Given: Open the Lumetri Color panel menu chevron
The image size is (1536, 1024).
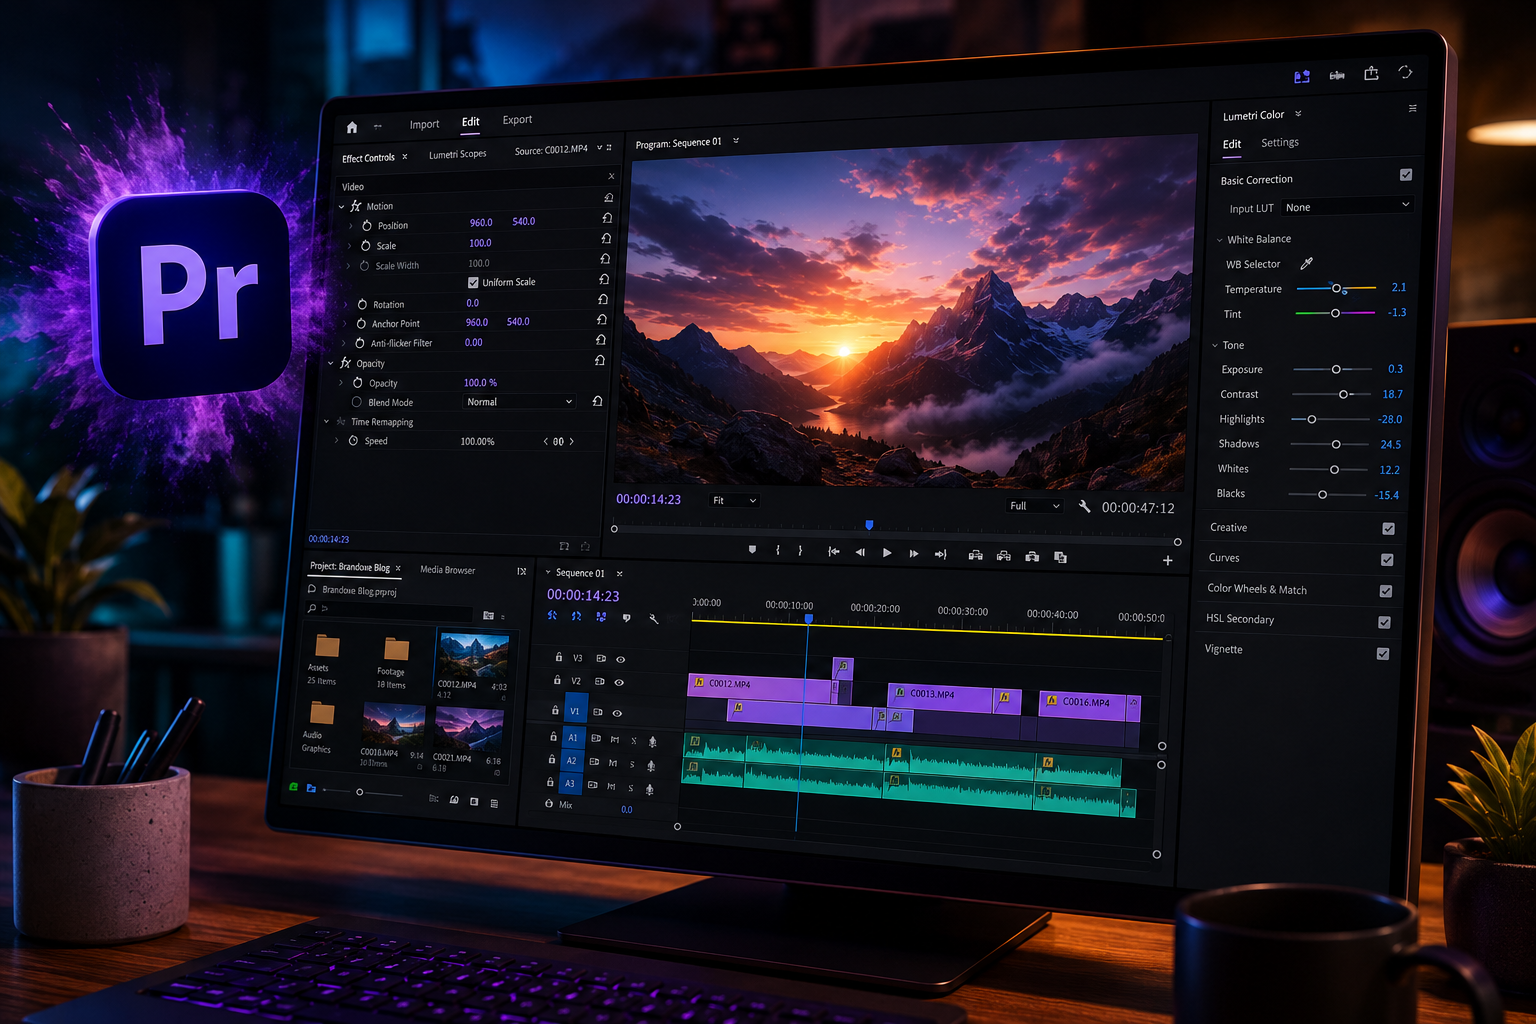Looking at the screenshot, I should point(1298,114).
